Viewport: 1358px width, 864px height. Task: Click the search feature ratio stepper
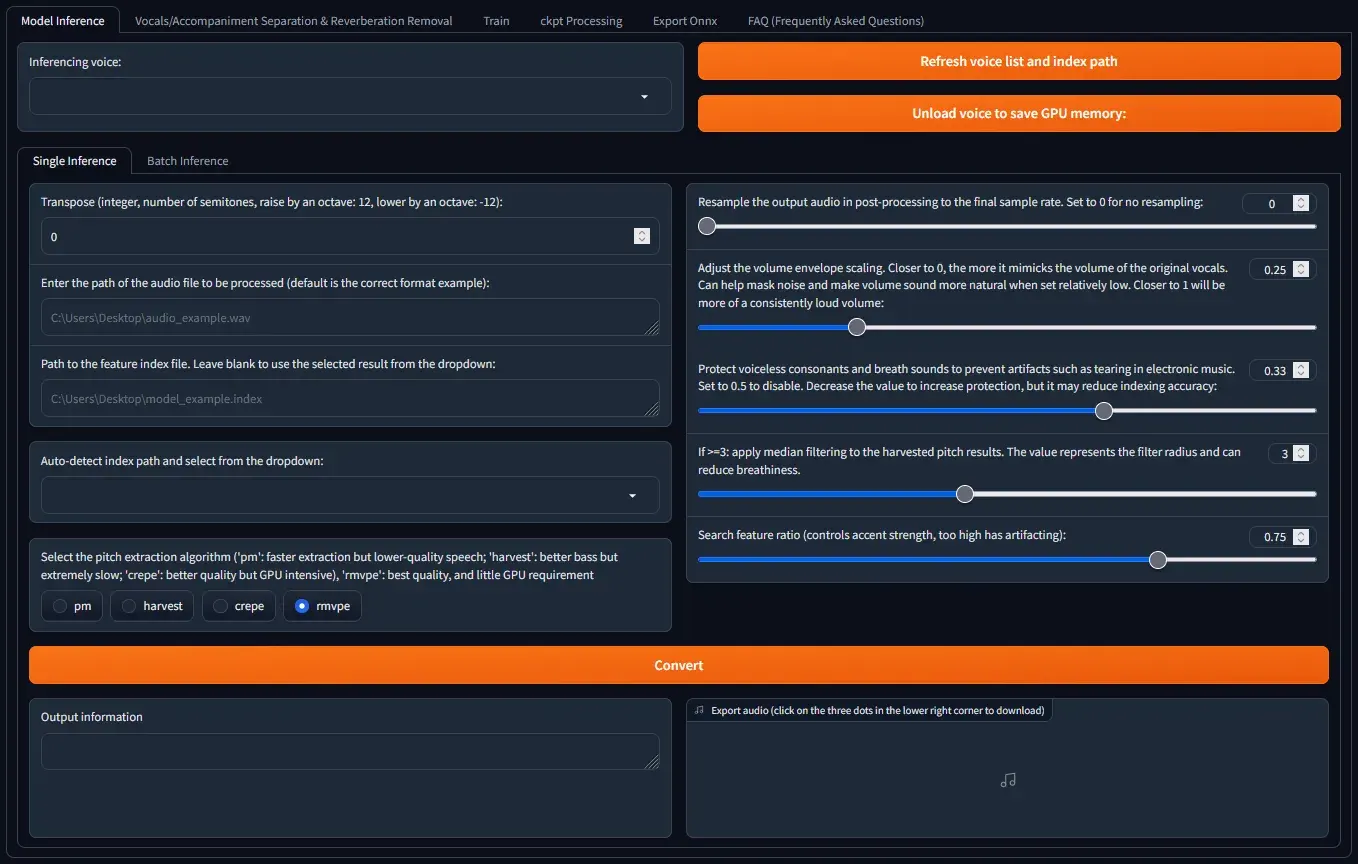pyautogui.click(x=1300, y=536)
